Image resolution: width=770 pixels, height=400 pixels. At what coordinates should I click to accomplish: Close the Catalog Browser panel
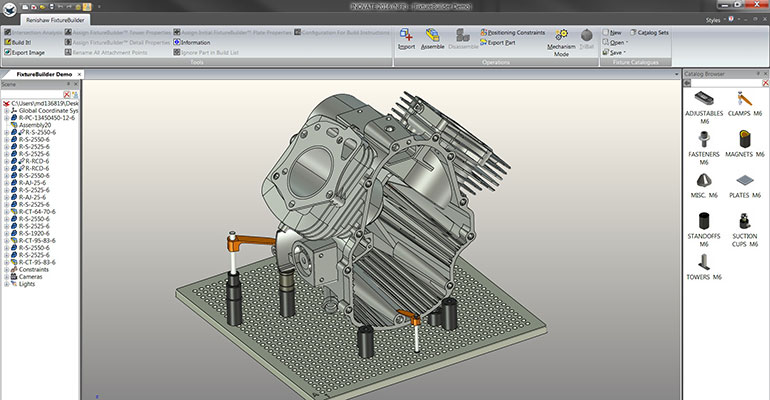(x=765, y=74)
